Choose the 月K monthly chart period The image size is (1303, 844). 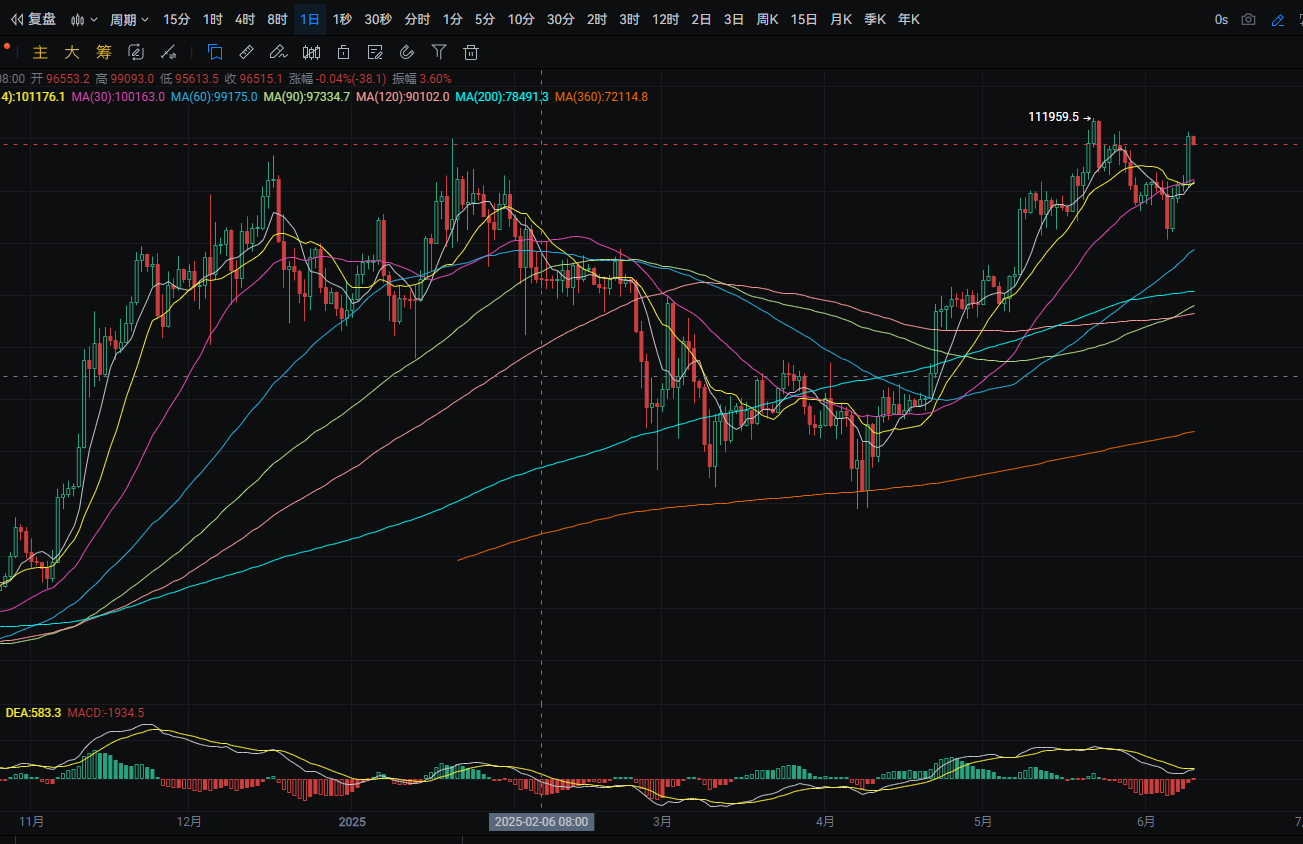tap(841, 19)
